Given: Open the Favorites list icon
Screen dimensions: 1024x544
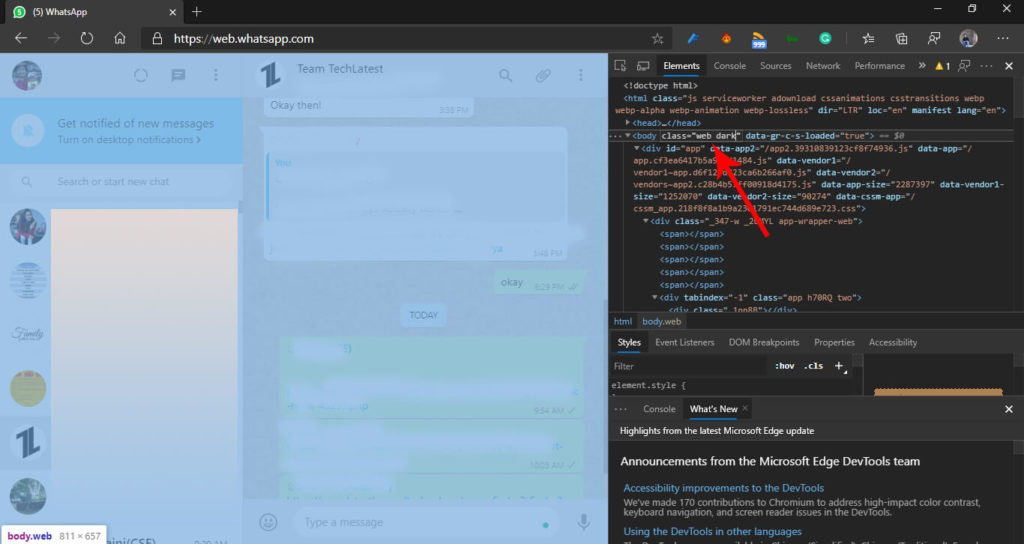Looking at the screenshot, I should click(x=868, y=39).
